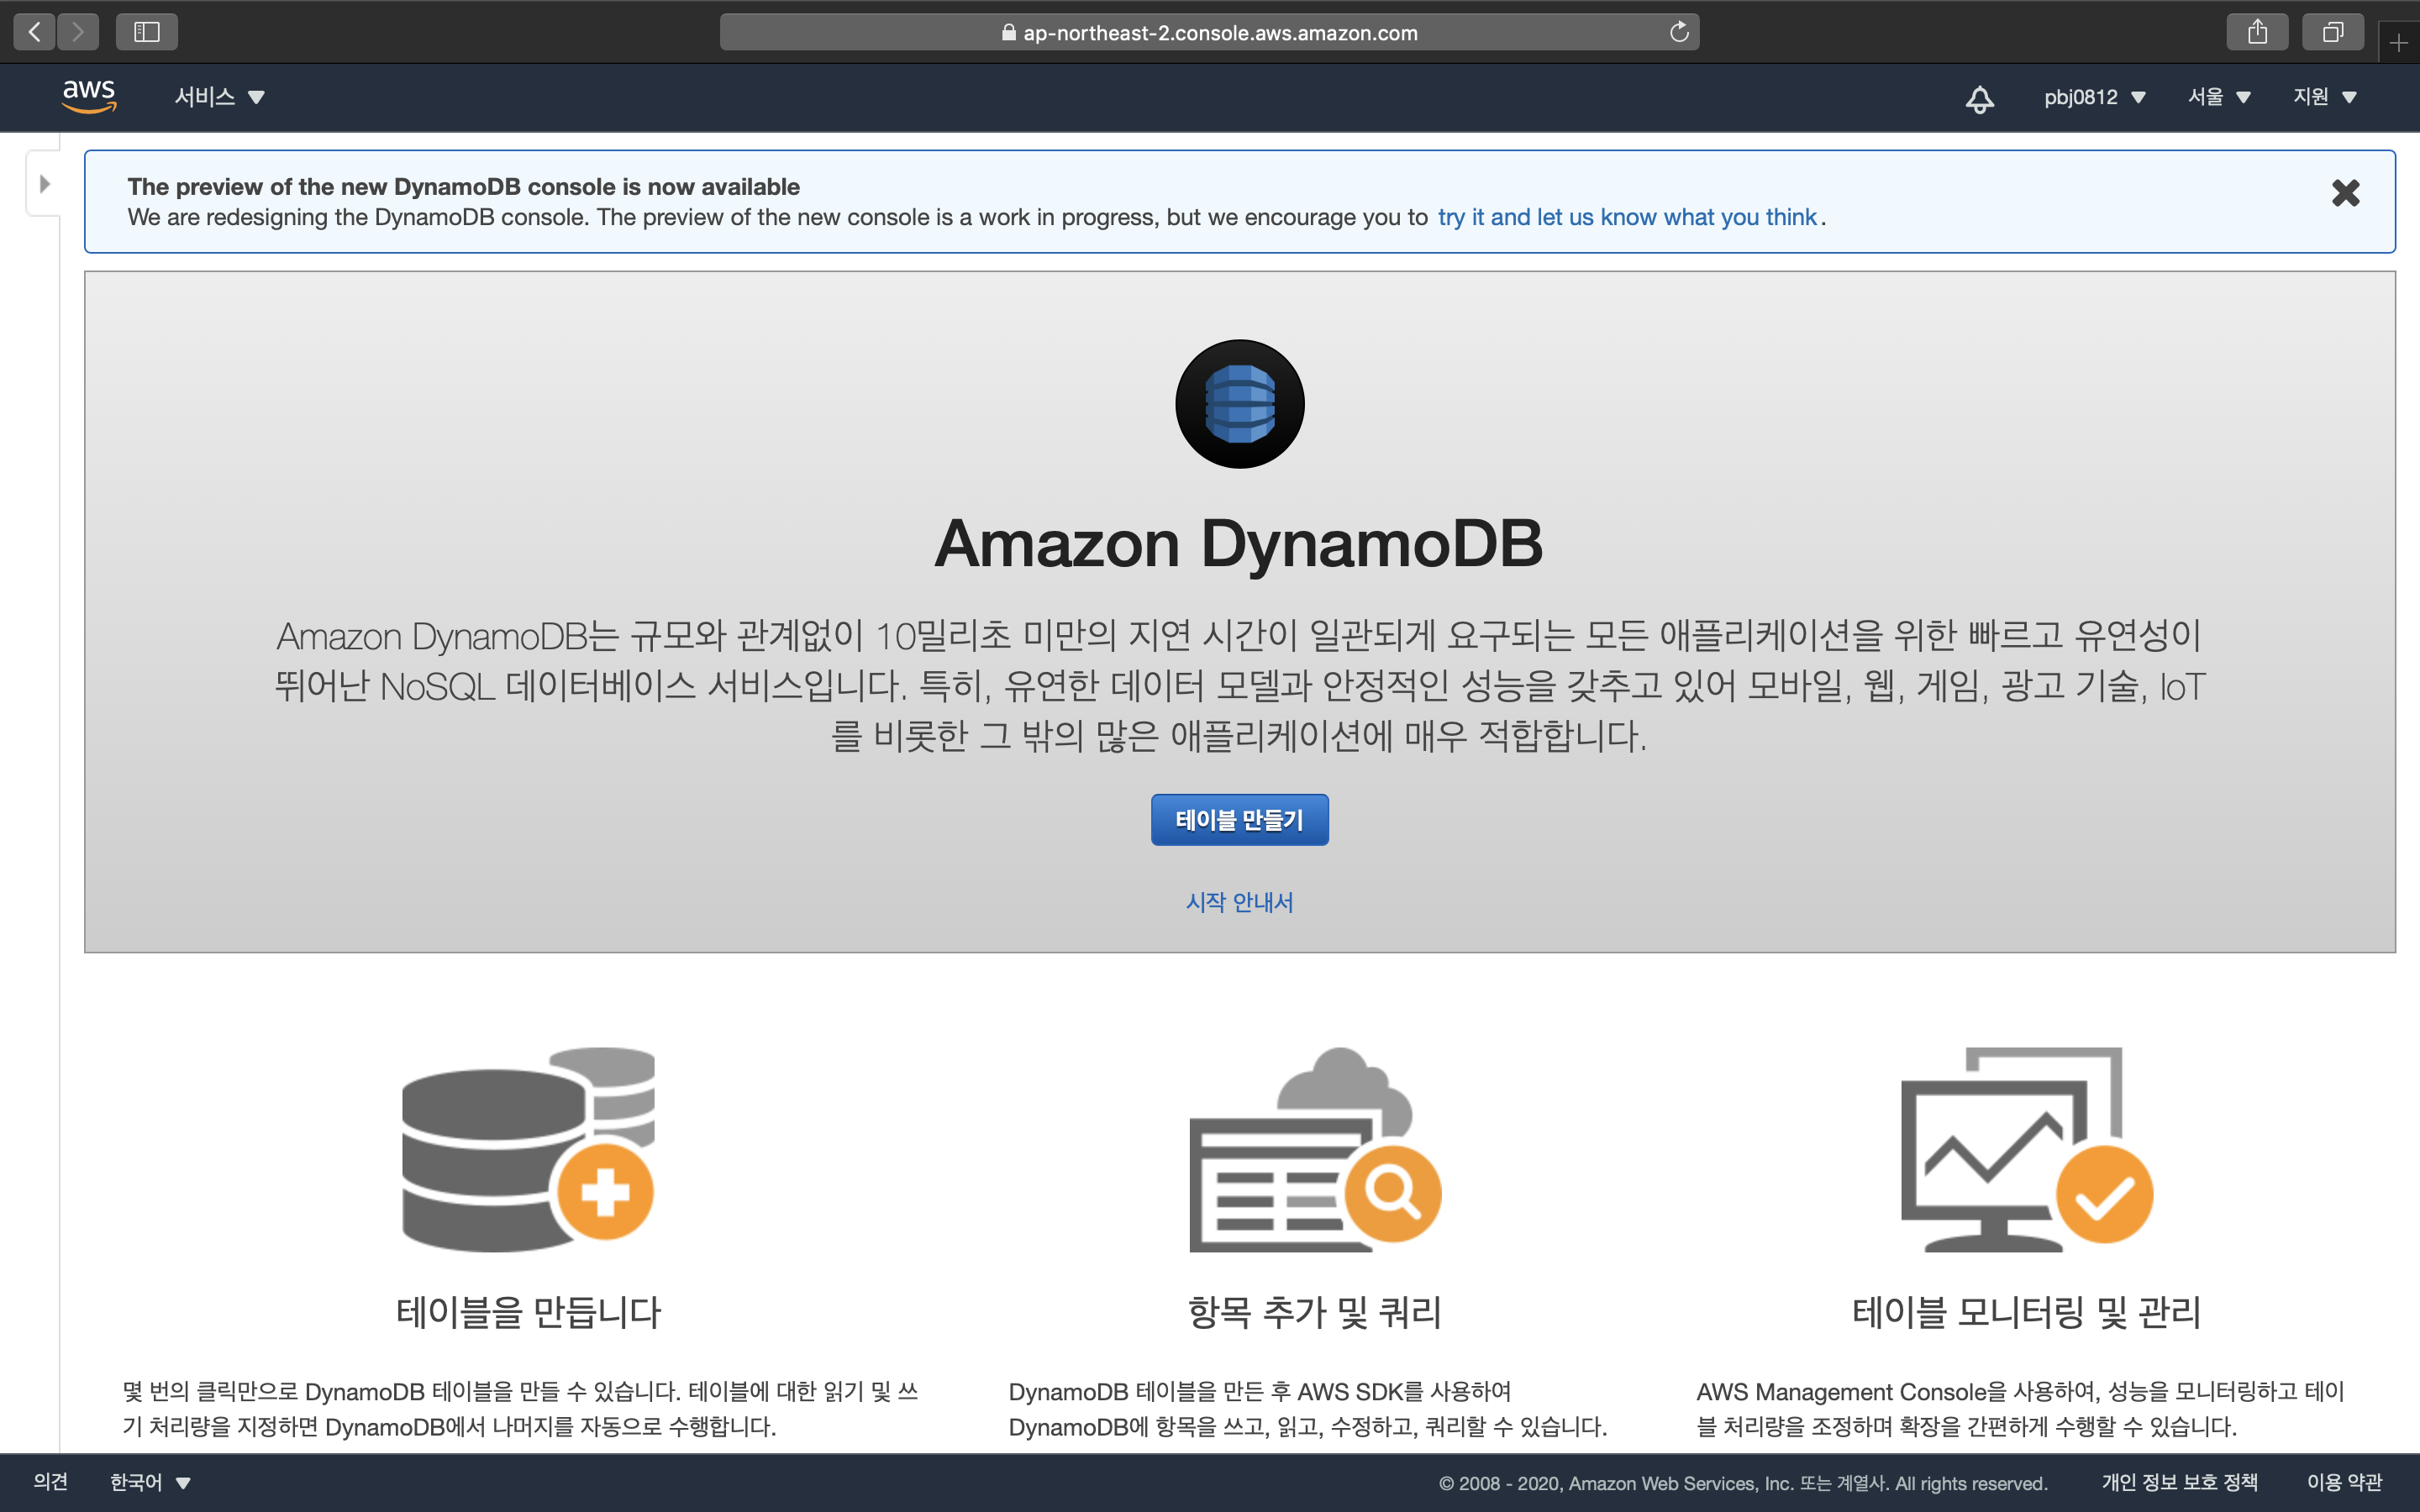This screenshot has width=2420, height=1512.
Task: Click the 항목 추가 및 쿼리 heading
Action: click(x=1314, y=1311)
